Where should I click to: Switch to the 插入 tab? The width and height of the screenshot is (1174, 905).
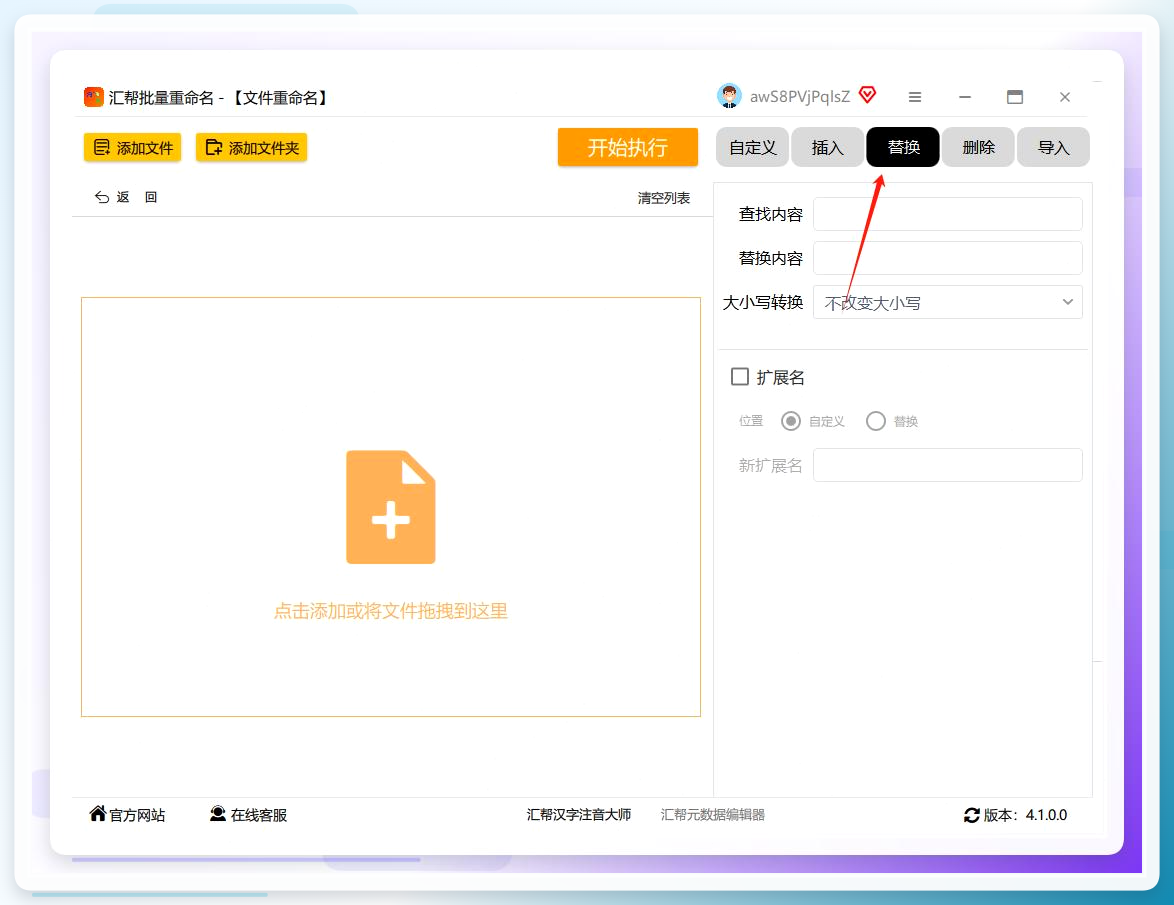coord(827,147)
